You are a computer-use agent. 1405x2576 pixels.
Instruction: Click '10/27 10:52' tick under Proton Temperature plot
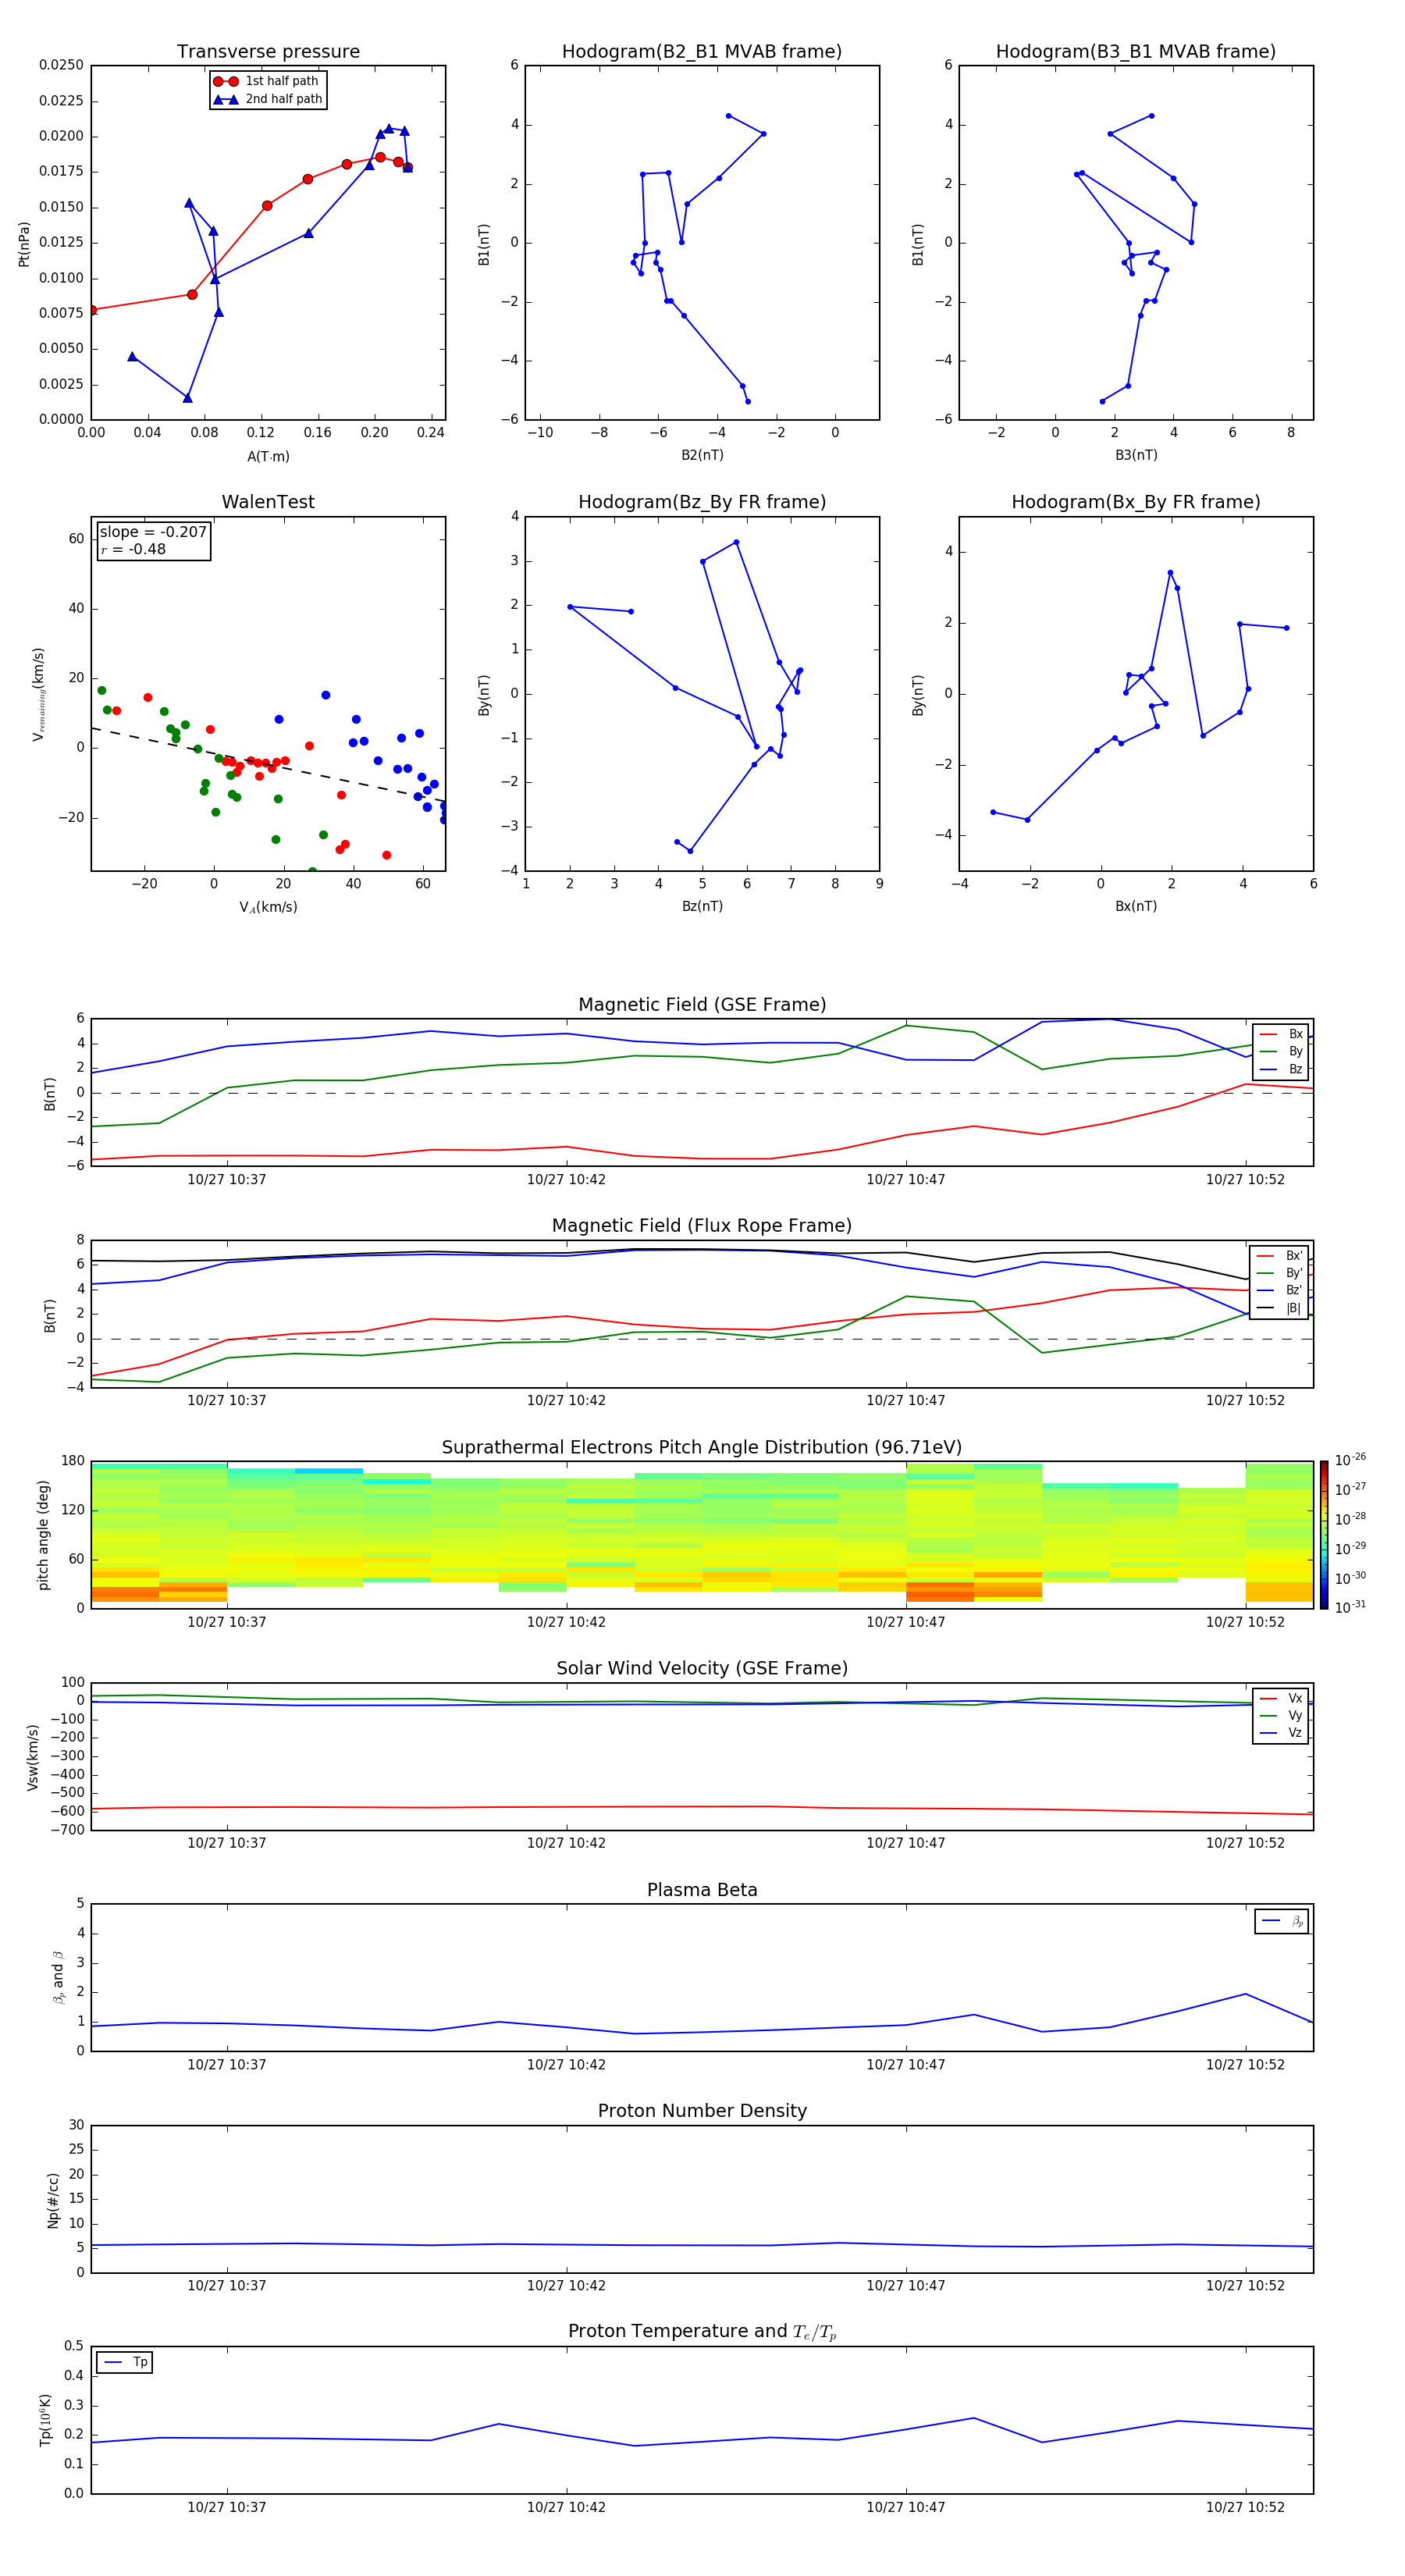1245,2507
